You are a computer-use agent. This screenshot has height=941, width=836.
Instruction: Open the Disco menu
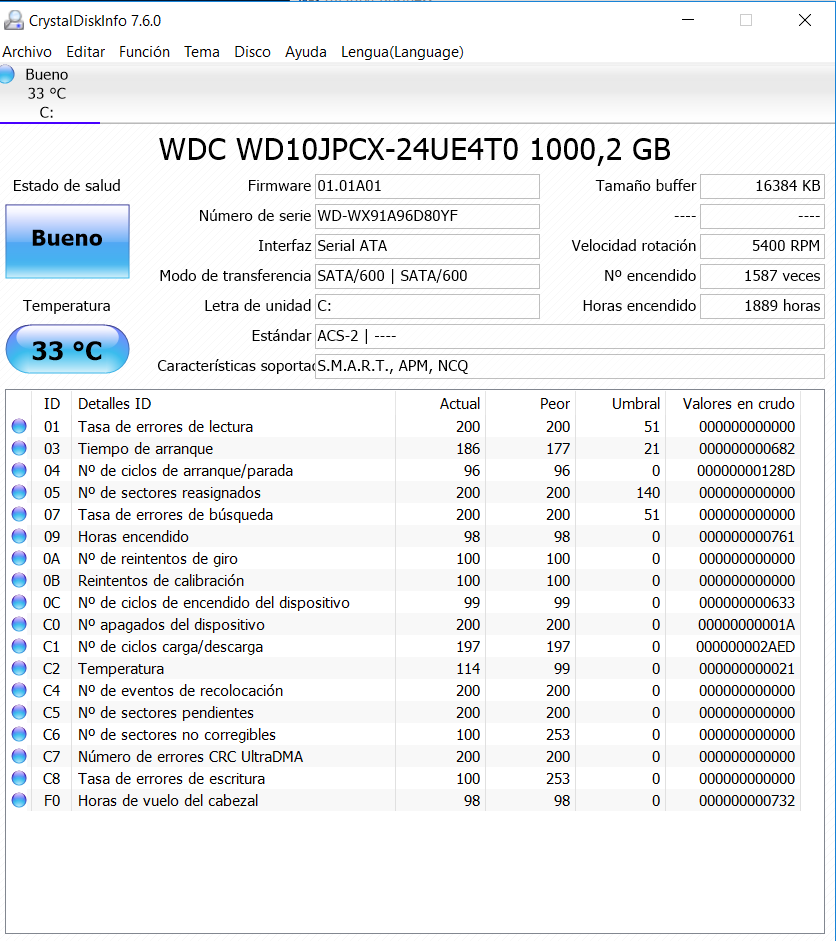(252, 52)
